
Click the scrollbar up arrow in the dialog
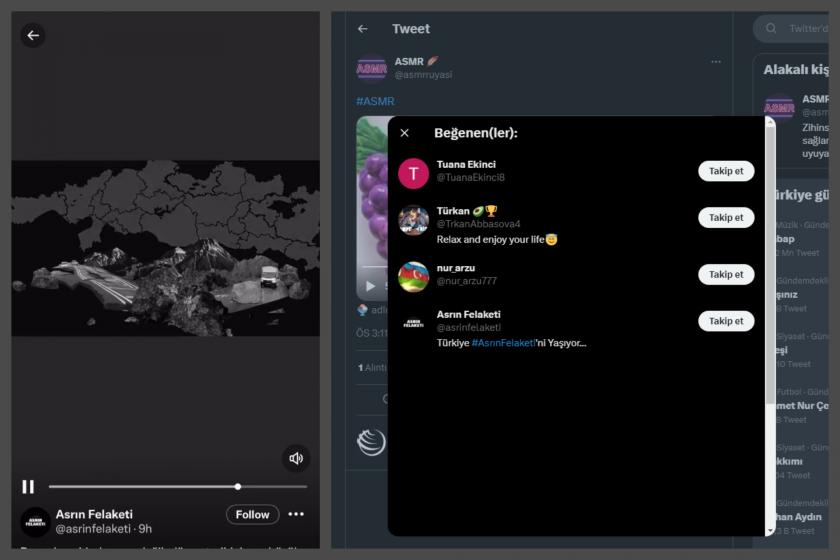(x=770, y=123)
